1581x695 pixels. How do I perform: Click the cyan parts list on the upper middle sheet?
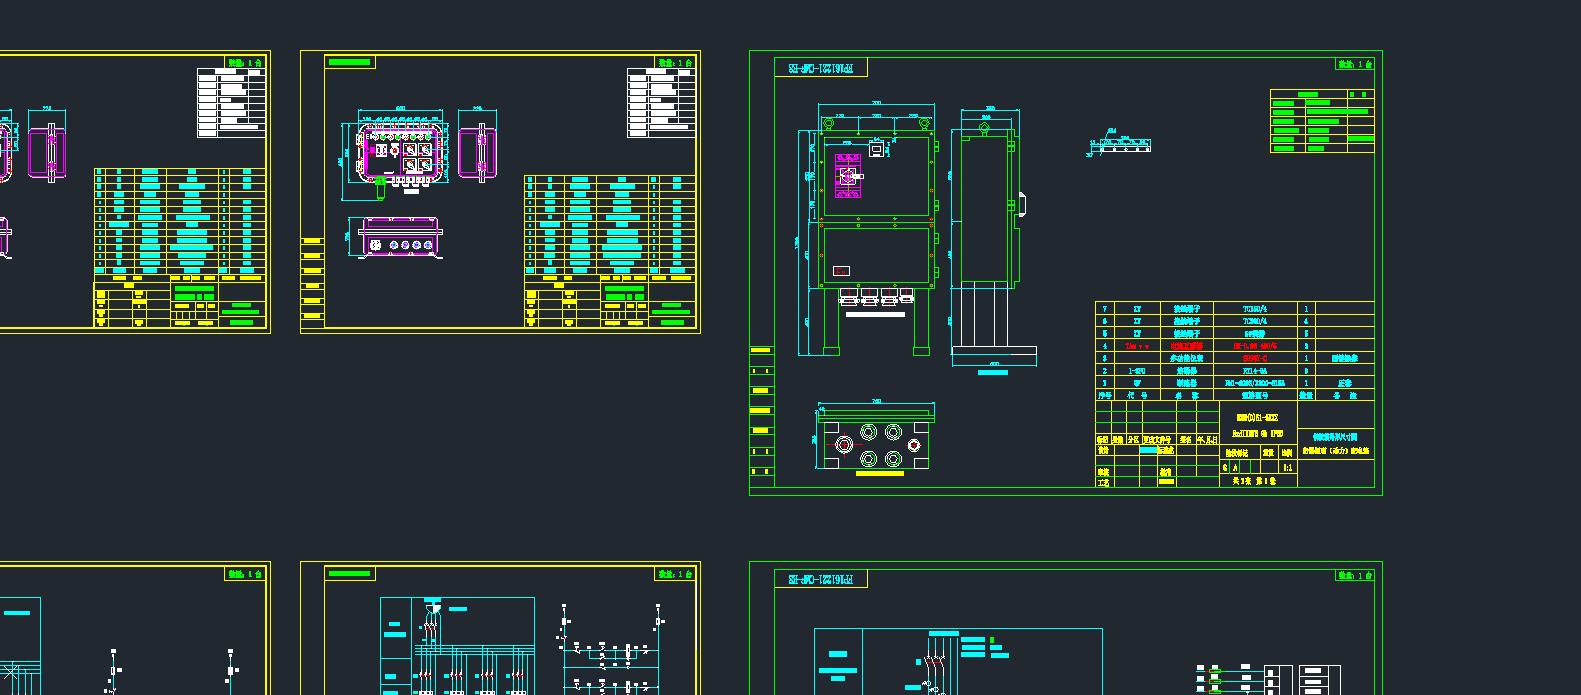(x=610, y=227)
